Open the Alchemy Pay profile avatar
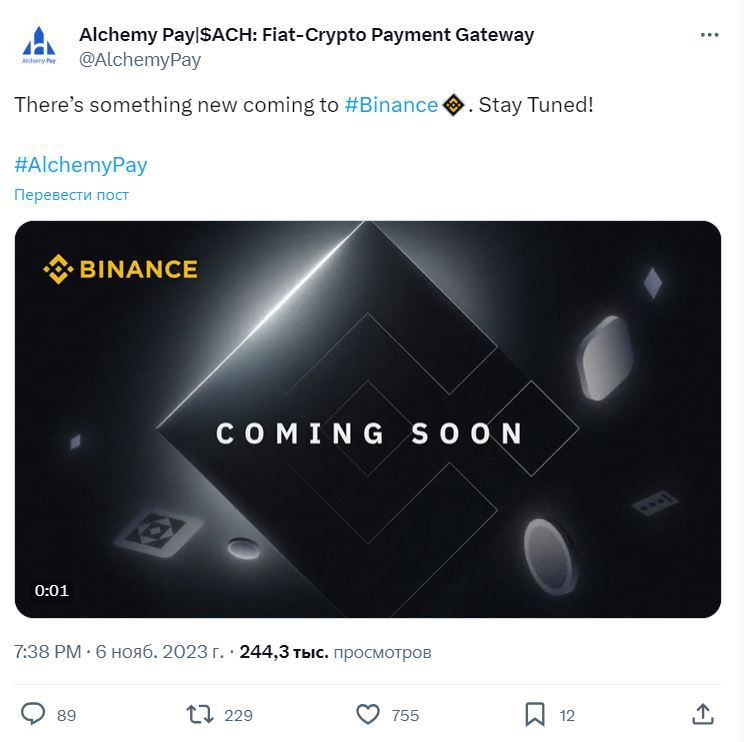The image size is (745, 742). coord(39,46)
